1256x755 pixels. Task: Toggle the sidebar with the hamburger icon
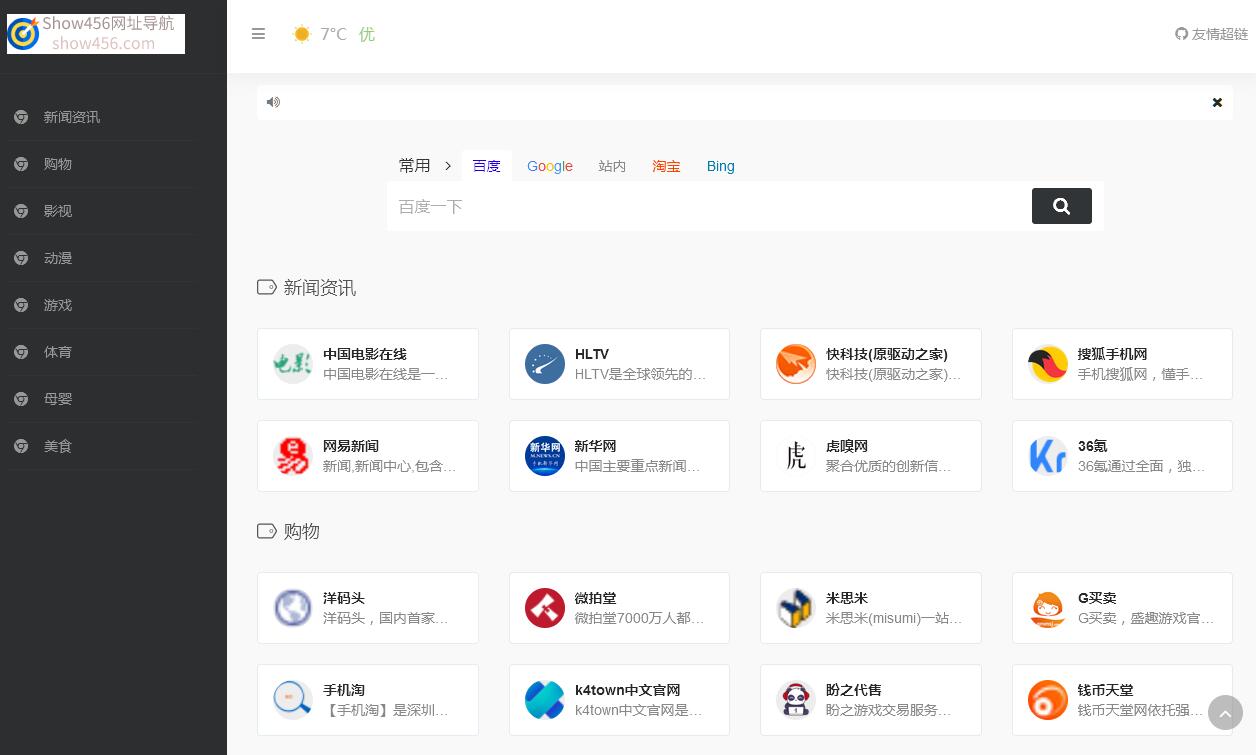coord(258,34)
